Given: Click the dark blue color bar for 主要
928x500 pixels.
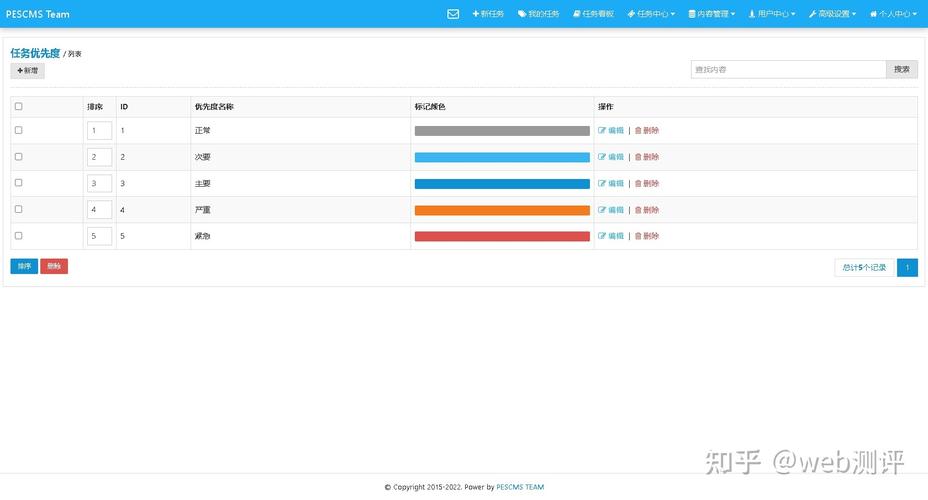Looking at the screenshot, I should pos(502,183).
